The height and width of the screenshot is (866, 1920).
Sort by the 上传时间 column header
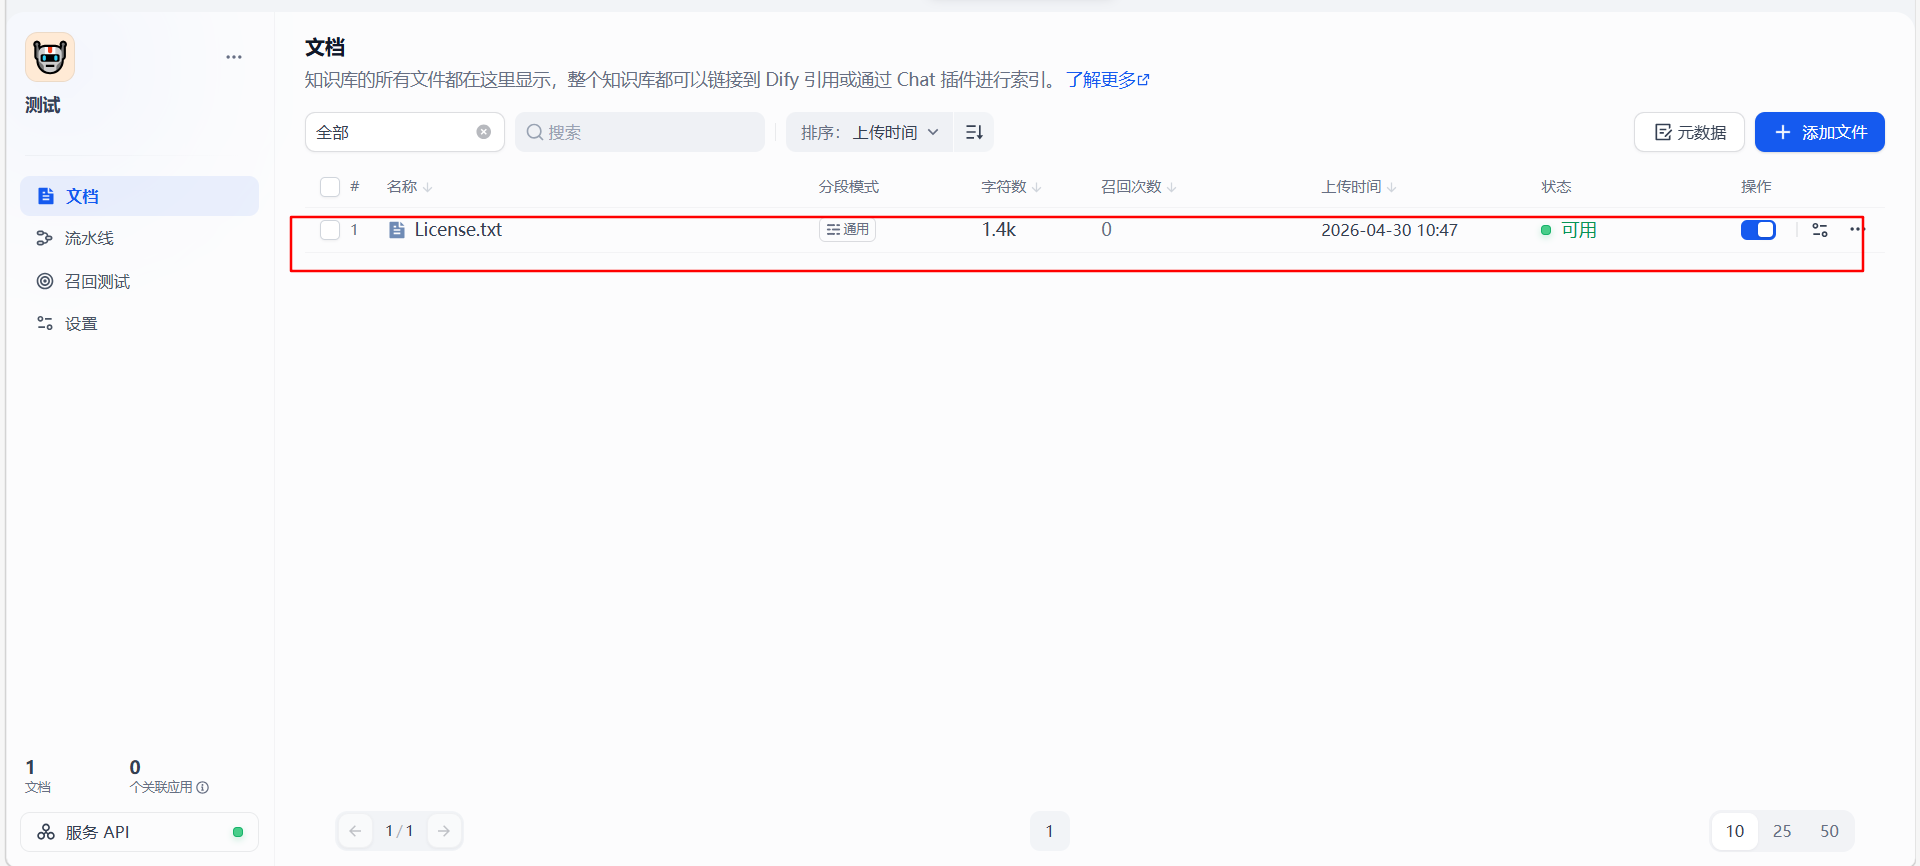point(1358,187)
